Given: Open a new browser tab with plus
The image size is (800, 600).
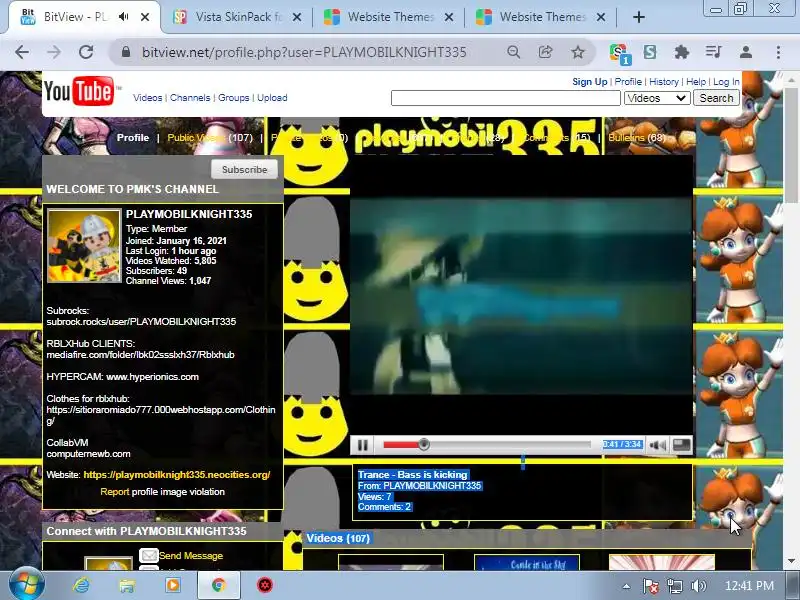Looking at the screenshot, I should click(x=638, y=17).
